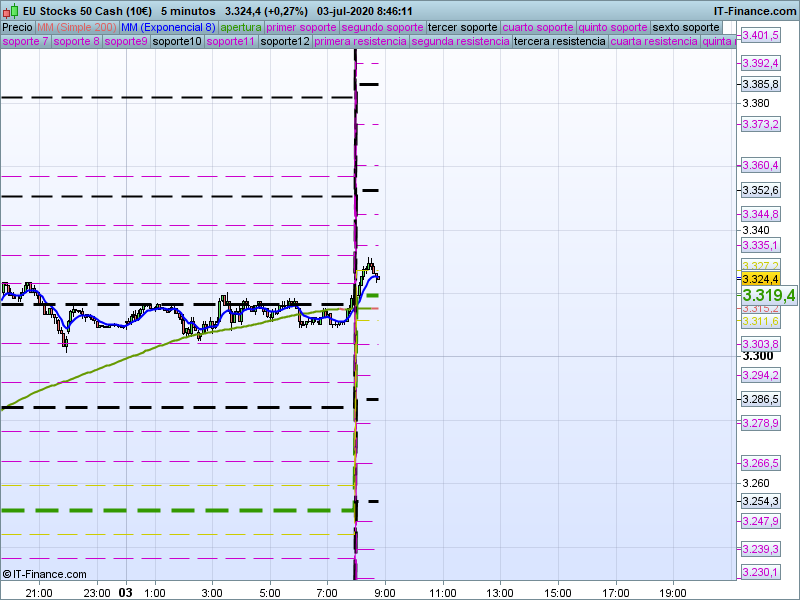The image size is (800, 600).
Task: Click the yellow 3.324,4 current price tag
Action: point(760,279)
